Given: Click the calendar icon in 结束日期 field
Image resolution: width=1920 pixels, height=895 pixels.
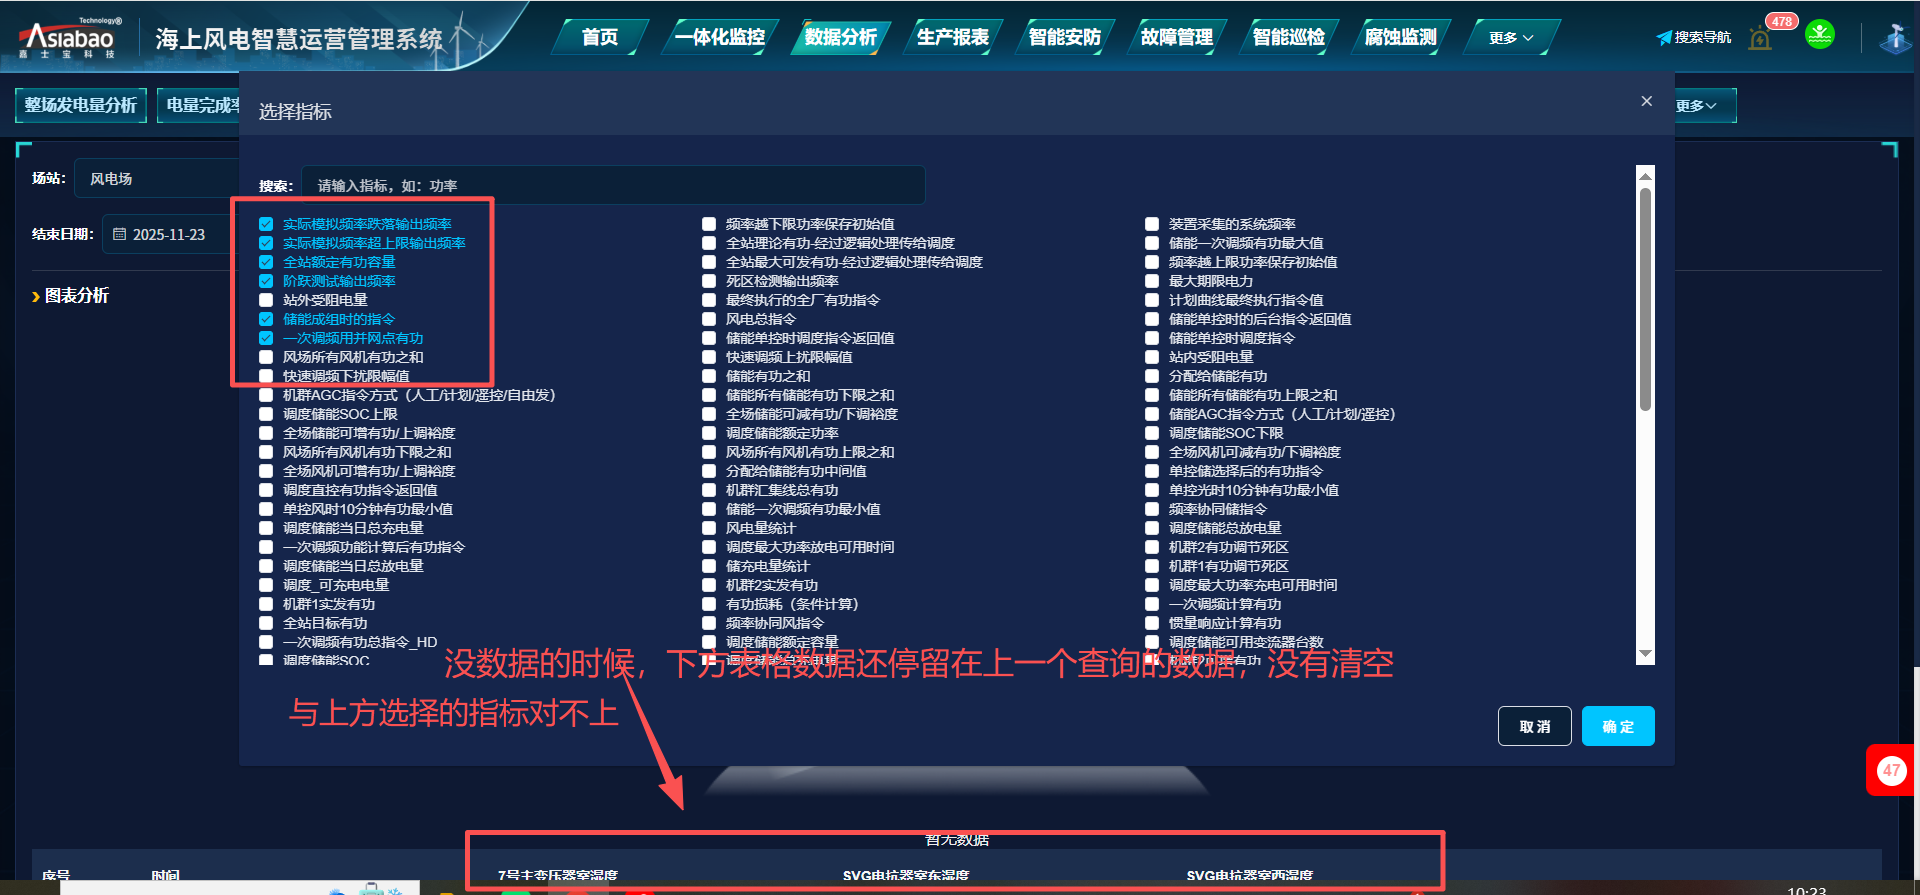Looking at the screenshot, I should (x=120, y=234).
